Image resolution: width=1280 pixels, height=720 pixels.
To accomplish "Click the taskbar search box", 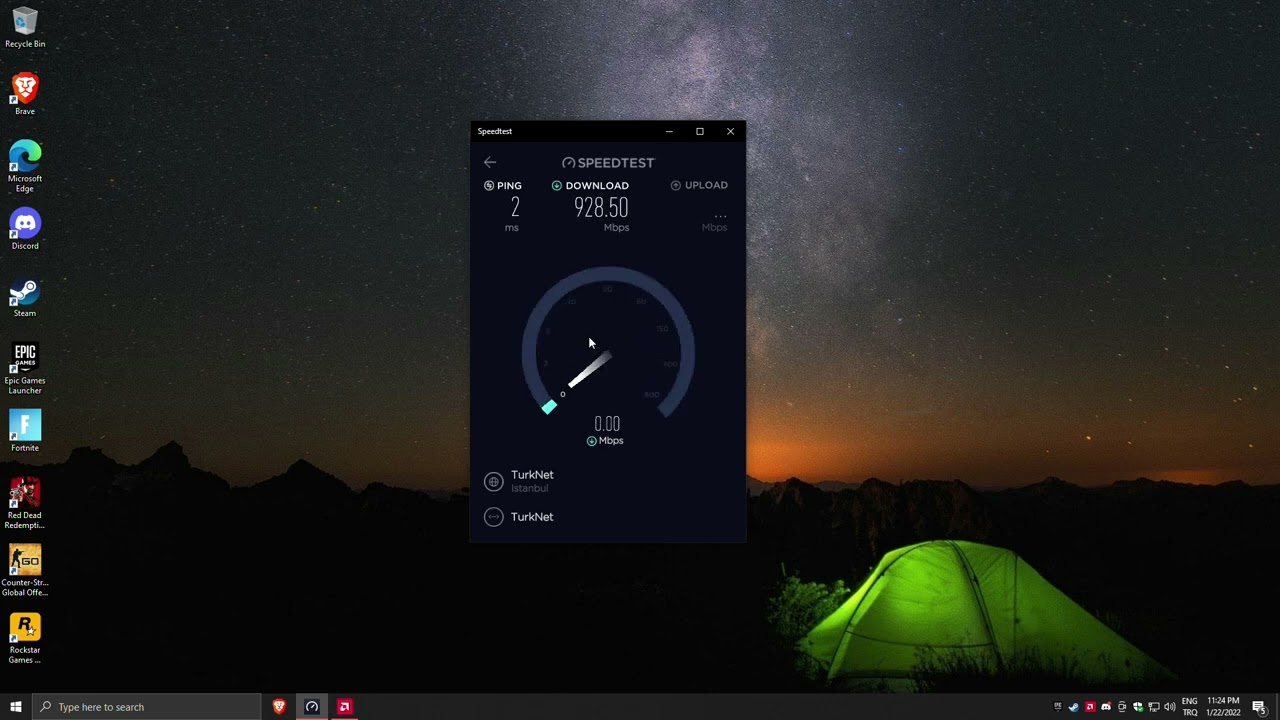I will tap(147, 707).
